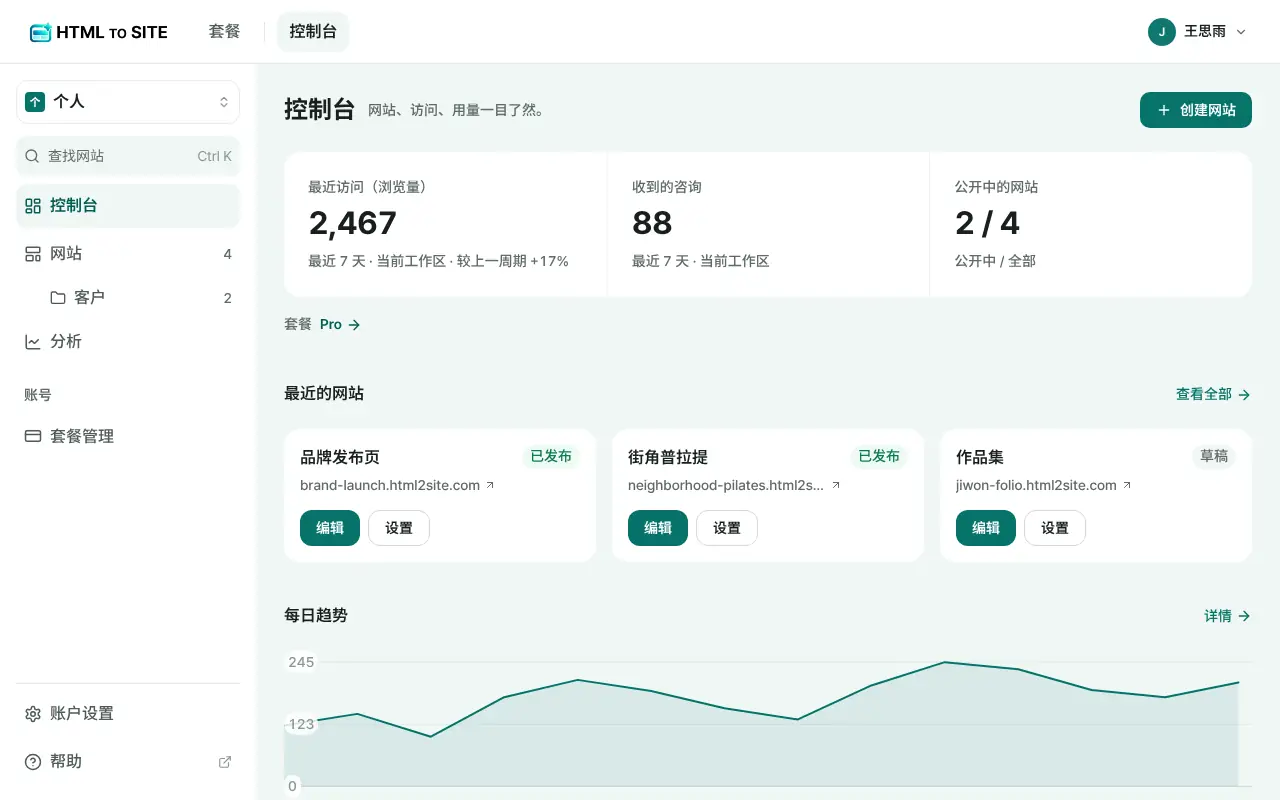Click 设置 on the 品牌发布页 card
The image size is (1280, 800).
click(x=399, y=528)
